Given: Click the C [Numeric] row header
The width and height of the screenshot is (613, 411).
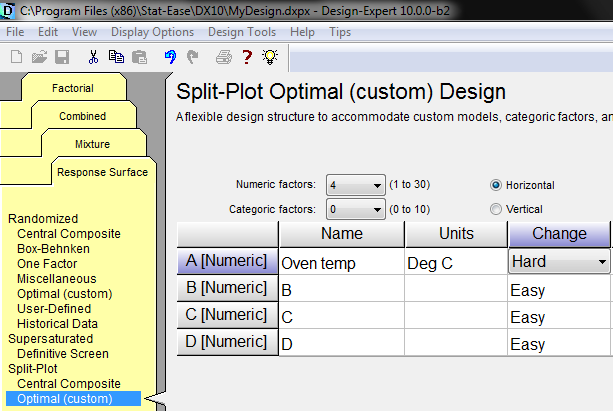Looking at the screenshot, I should point(227,315).
